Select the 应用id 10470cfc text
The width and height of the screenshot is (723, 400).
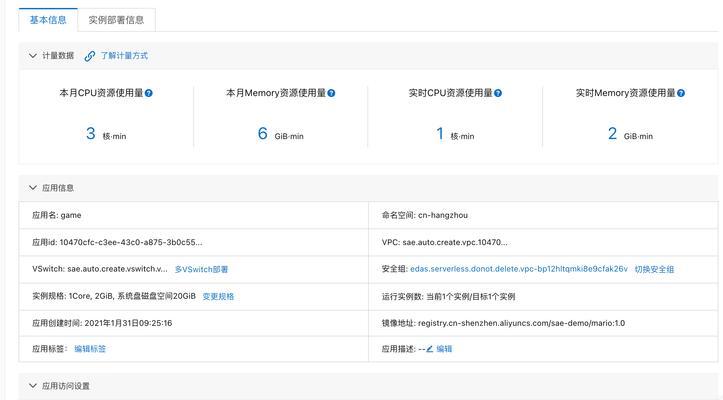(117, 242)
